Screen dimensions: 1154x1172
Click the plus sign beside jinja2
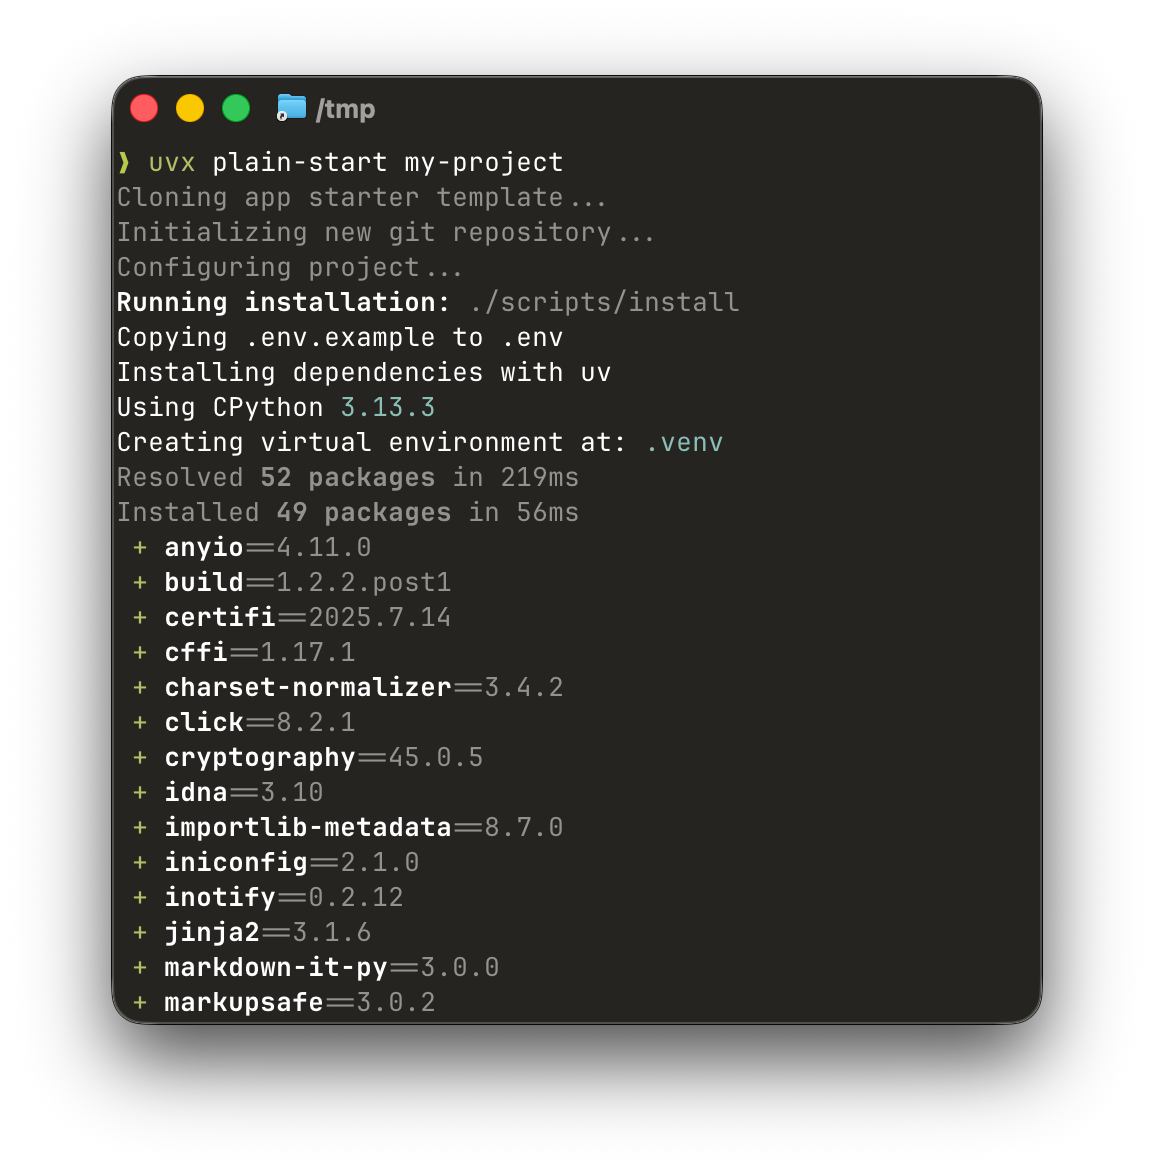click(140, 933)
